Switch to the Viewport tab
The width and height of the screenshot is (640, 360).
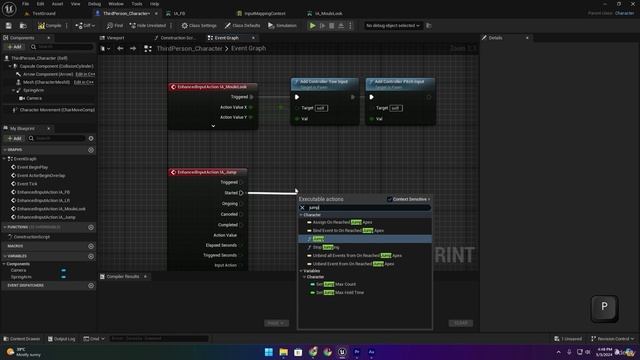[x=115, y=38]
